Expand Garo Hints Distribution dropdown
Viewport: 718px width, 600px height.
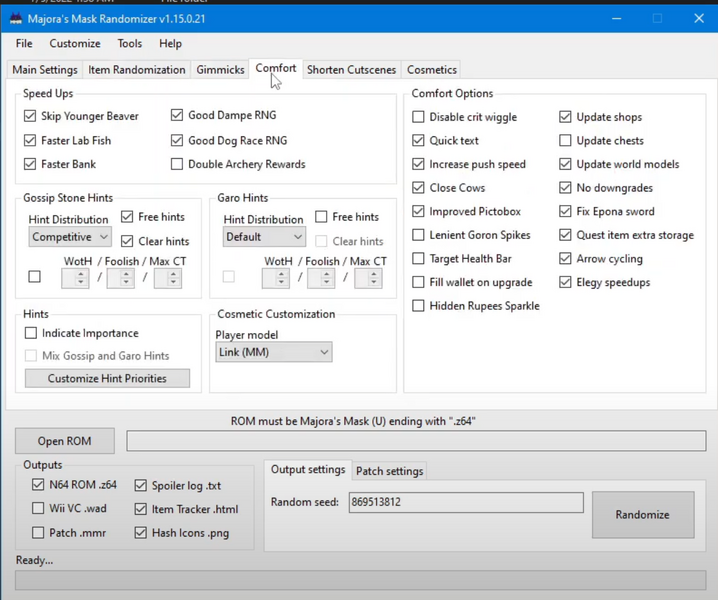tap(264, 237)
